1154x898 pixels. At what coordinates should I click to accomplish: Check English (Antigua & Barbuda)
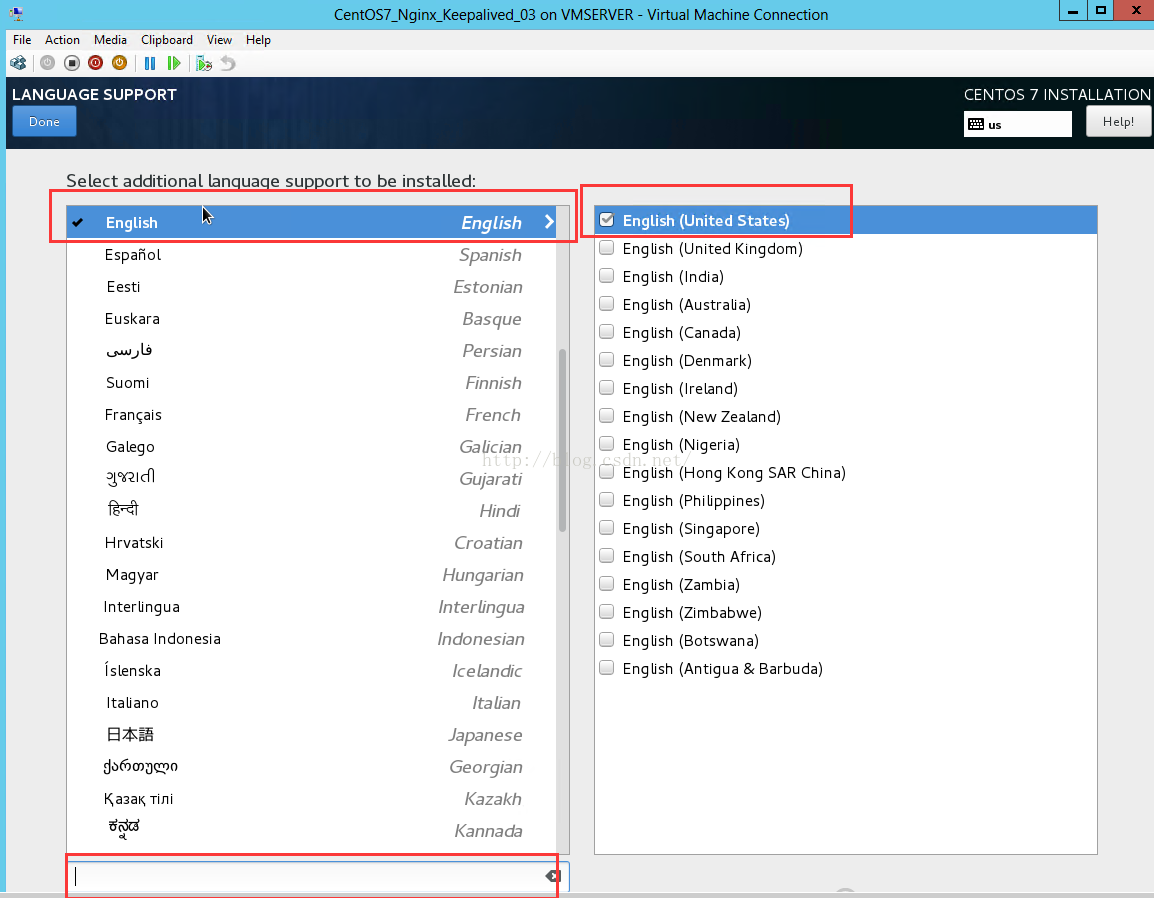coord(606,667)
